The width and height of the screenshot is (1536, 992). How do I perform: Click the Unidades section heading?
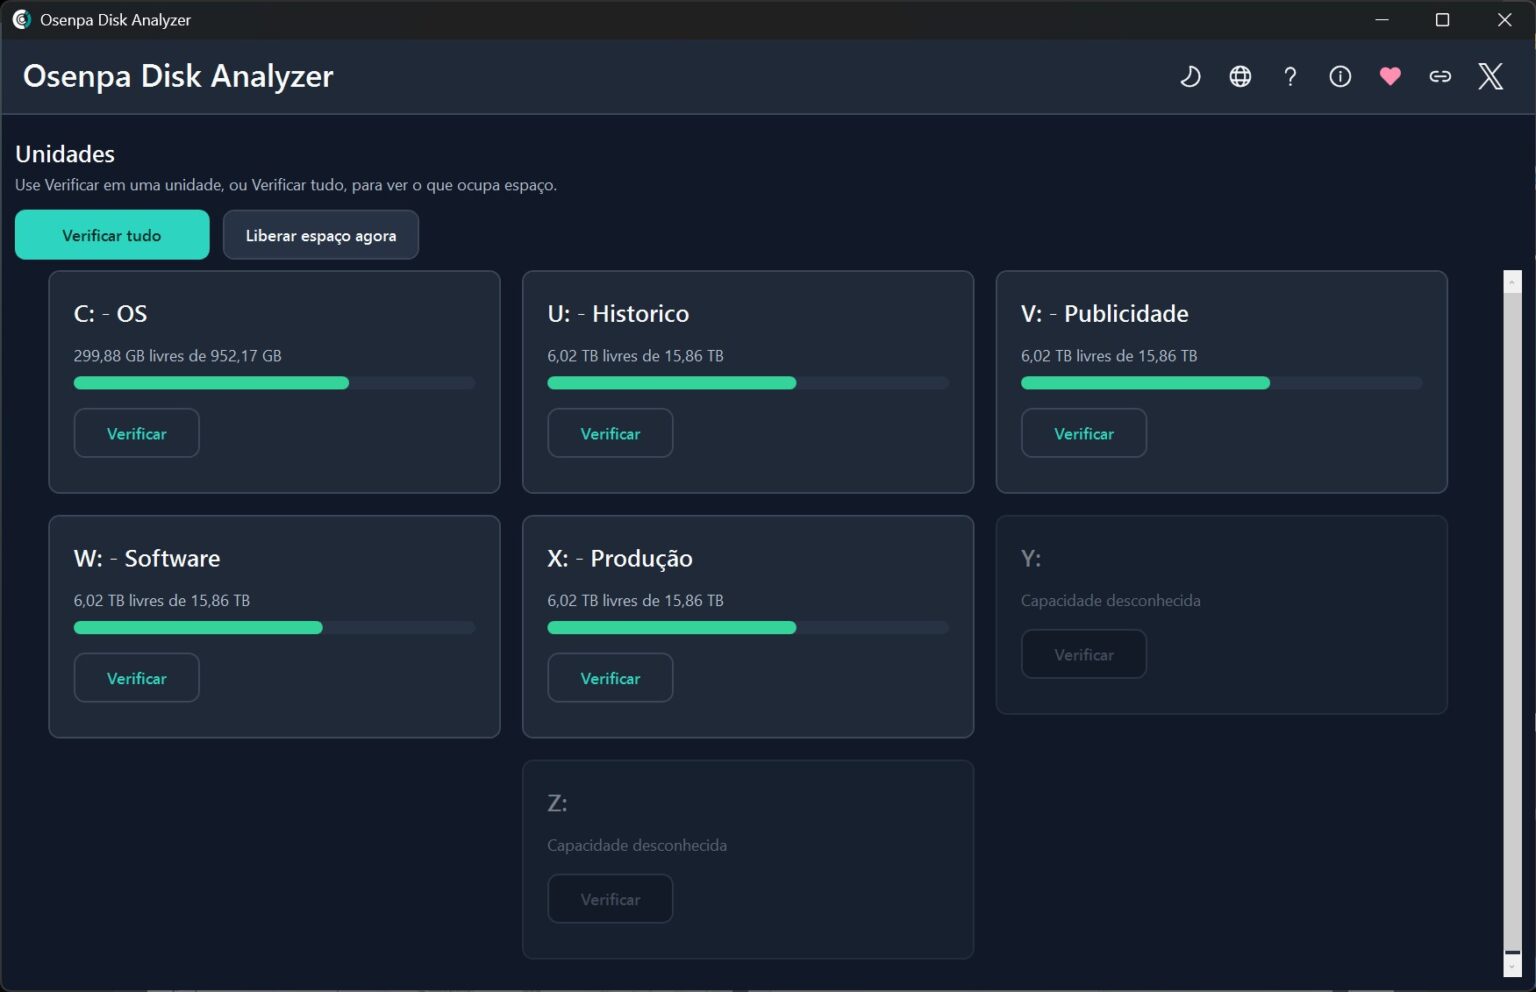tap(65, 154)
